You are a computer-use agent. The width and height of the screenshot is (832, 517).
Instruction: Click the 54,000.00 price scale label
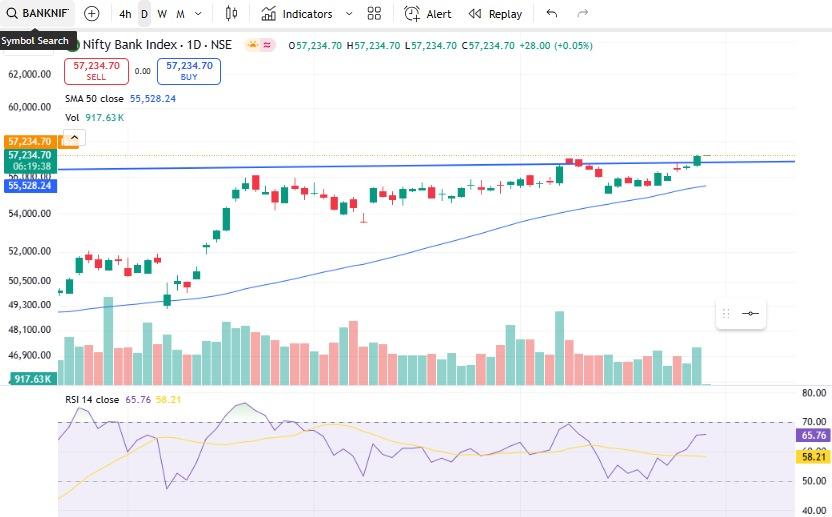[x=30, y=214]
